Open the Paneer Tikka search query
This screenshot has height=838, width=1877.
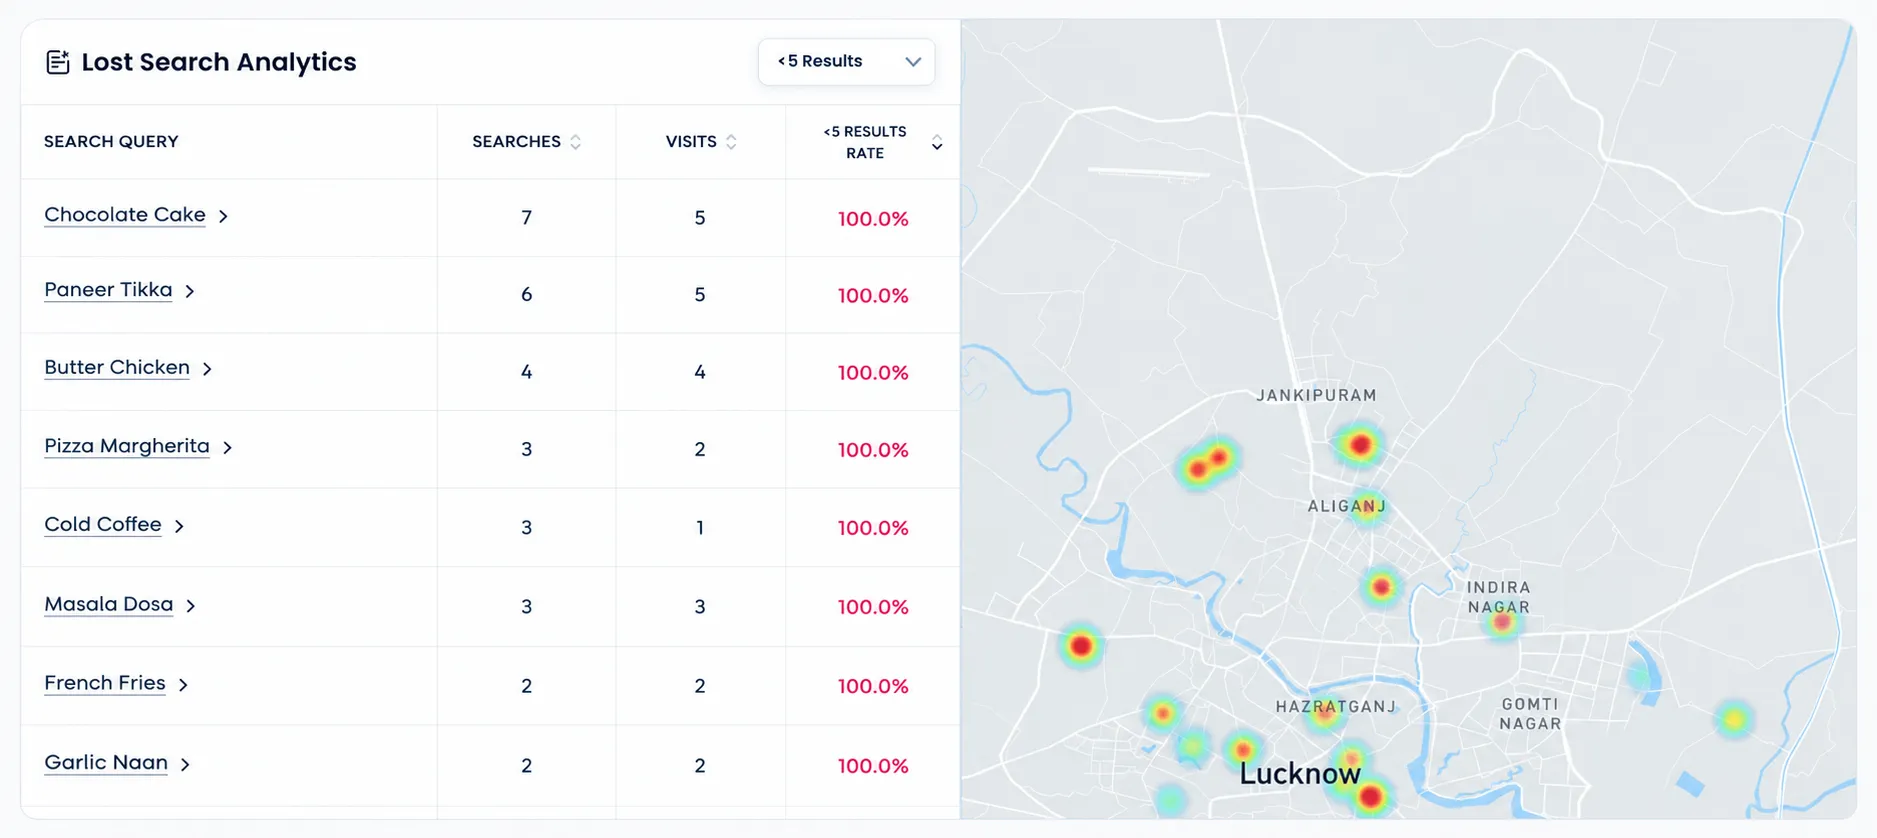click(108, 290)
